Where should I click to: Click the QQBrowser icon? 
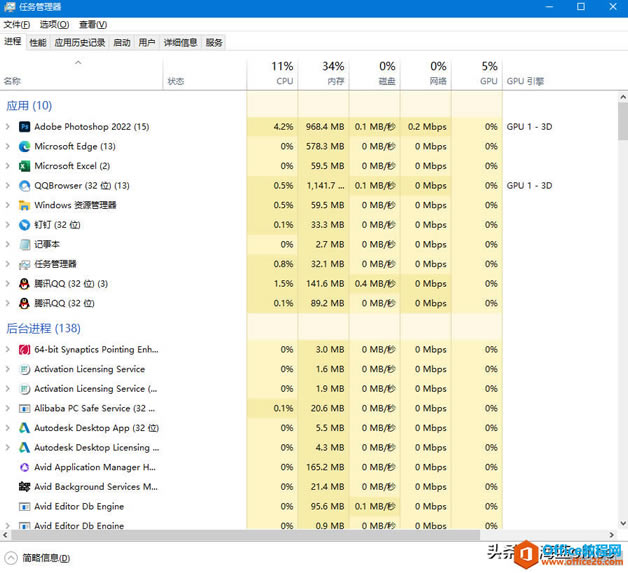click(x=24, y=186)
